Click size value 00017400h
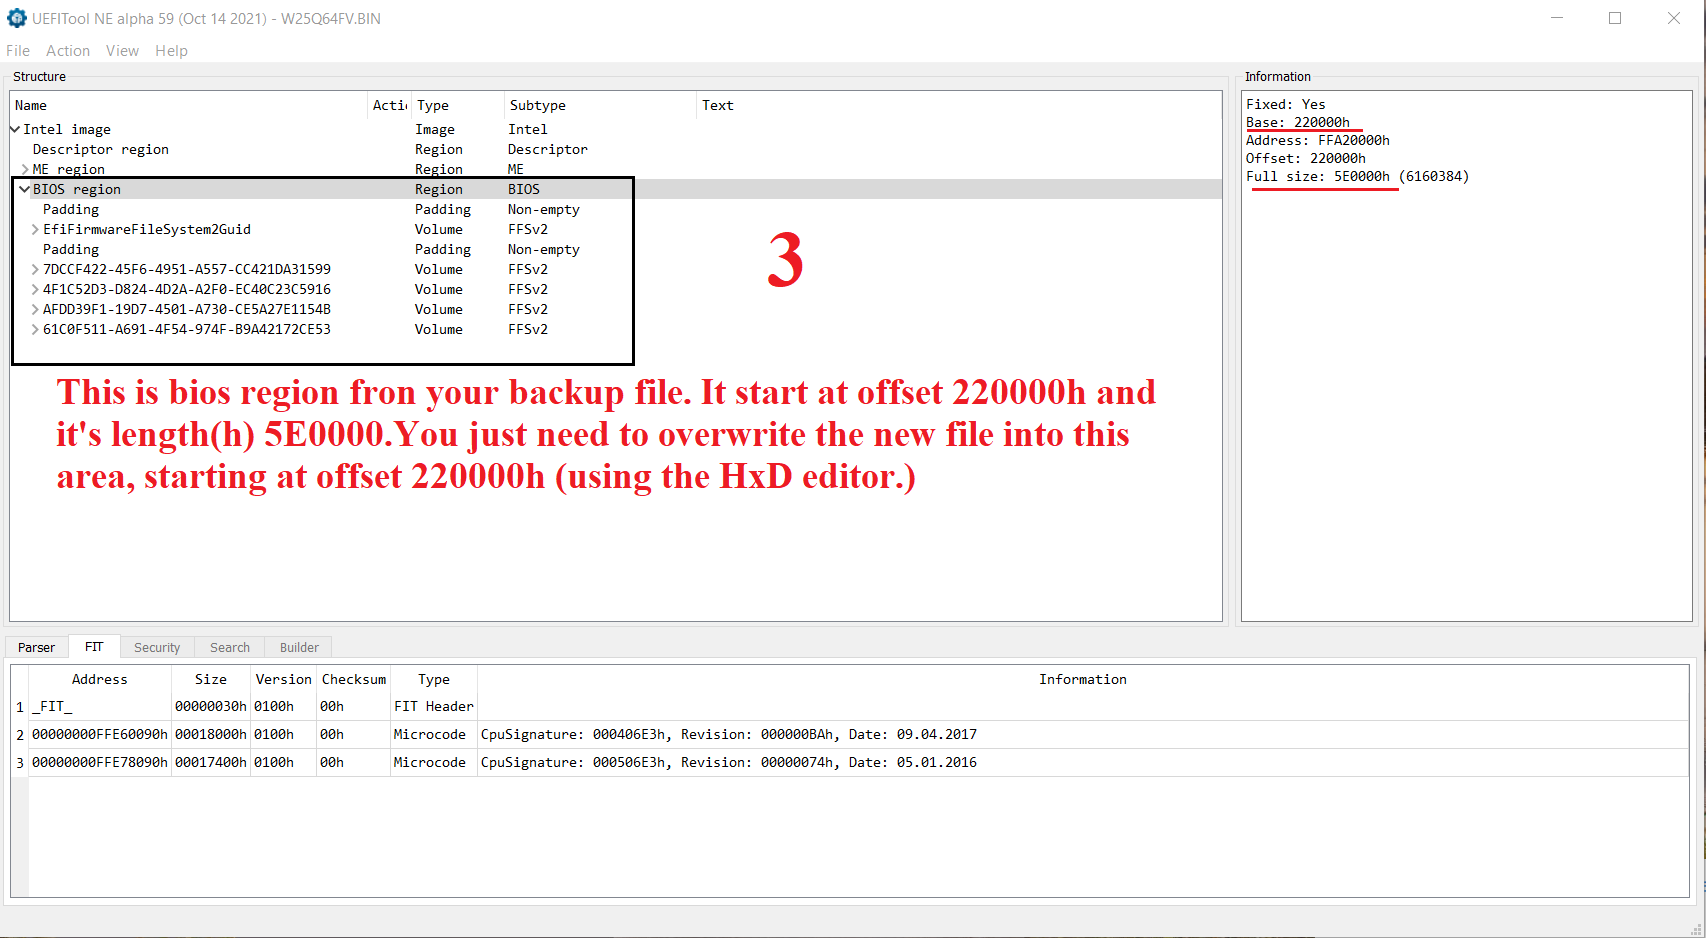This screenshot has height=938, width=1706. point(211,762)
